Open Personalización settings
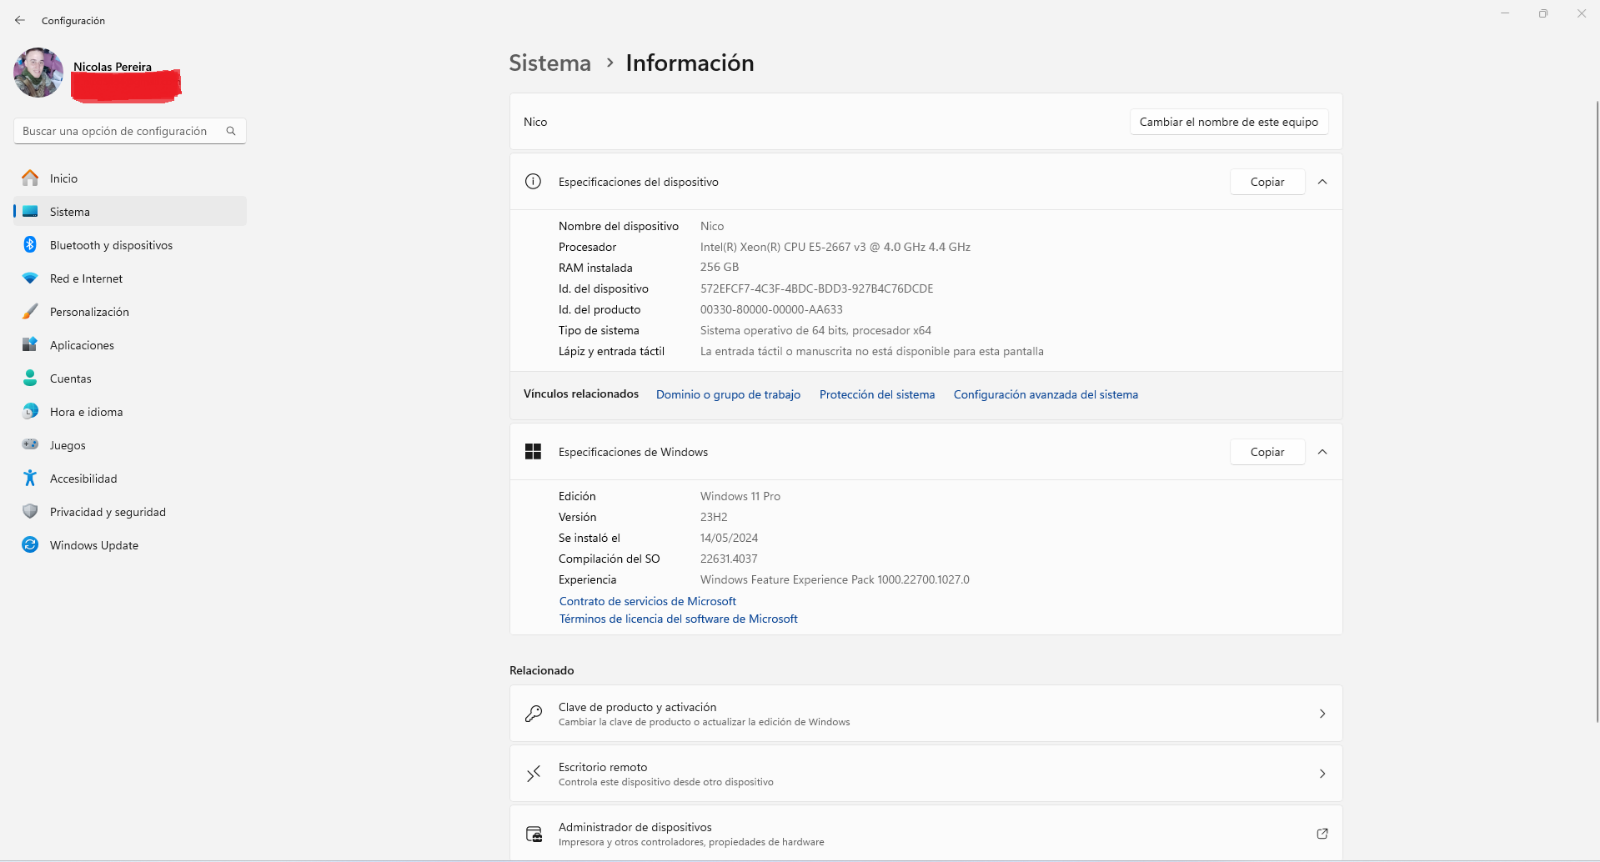This screenshot has height=862, width=1600. tap(130, 312)
